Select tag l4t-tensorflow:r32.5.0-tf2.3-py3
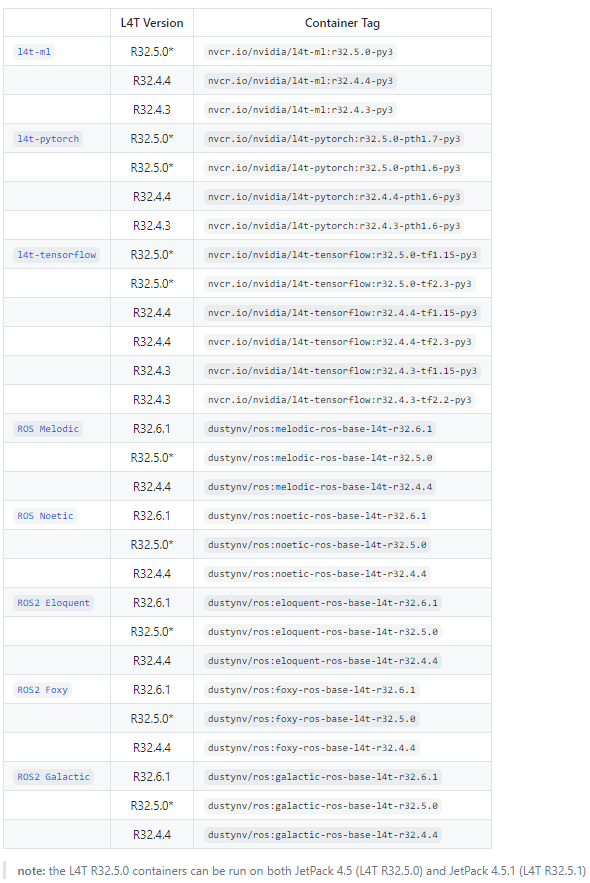590x883 pixels. point(339,284)
